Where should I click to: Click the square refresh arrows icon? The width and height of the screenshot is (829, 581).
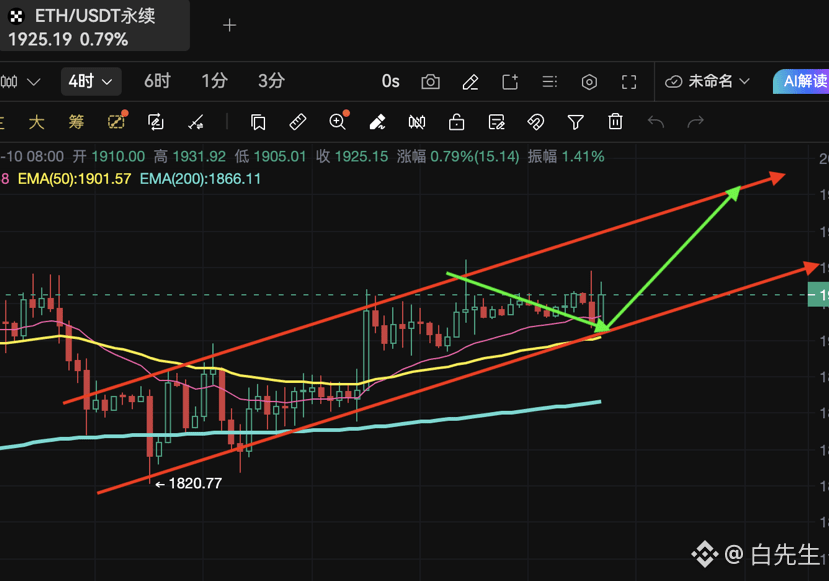tap(155, 122)
